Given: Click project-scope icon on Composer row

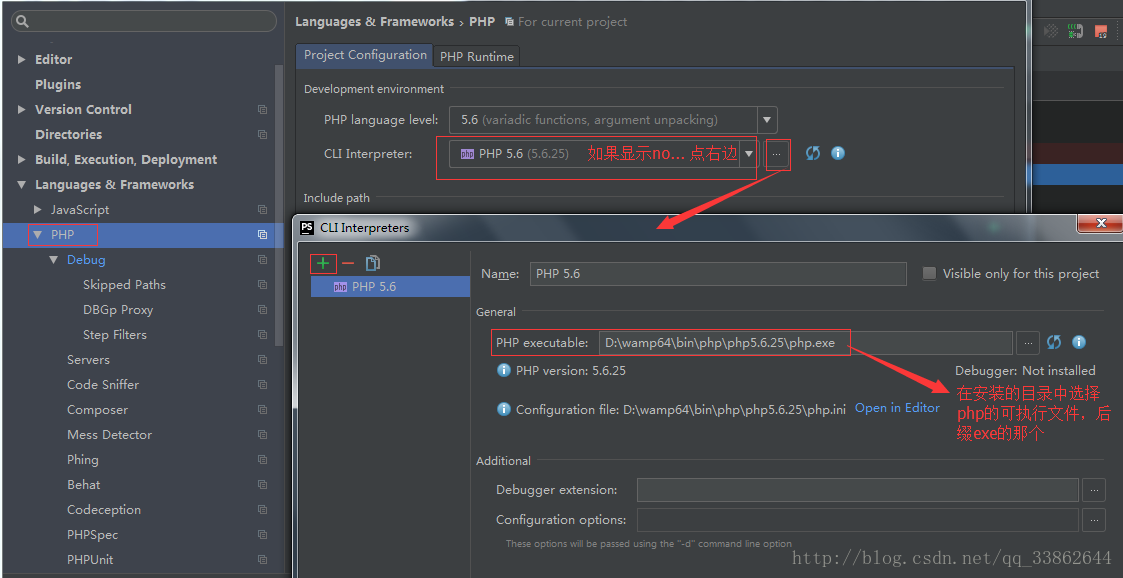Looking at the screenshot, I should [x=262, y=410].
